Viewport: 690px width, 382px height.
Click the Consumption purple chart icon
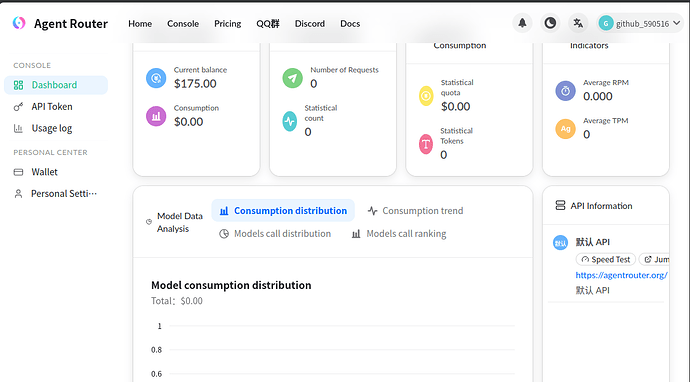tap(156, 117)
